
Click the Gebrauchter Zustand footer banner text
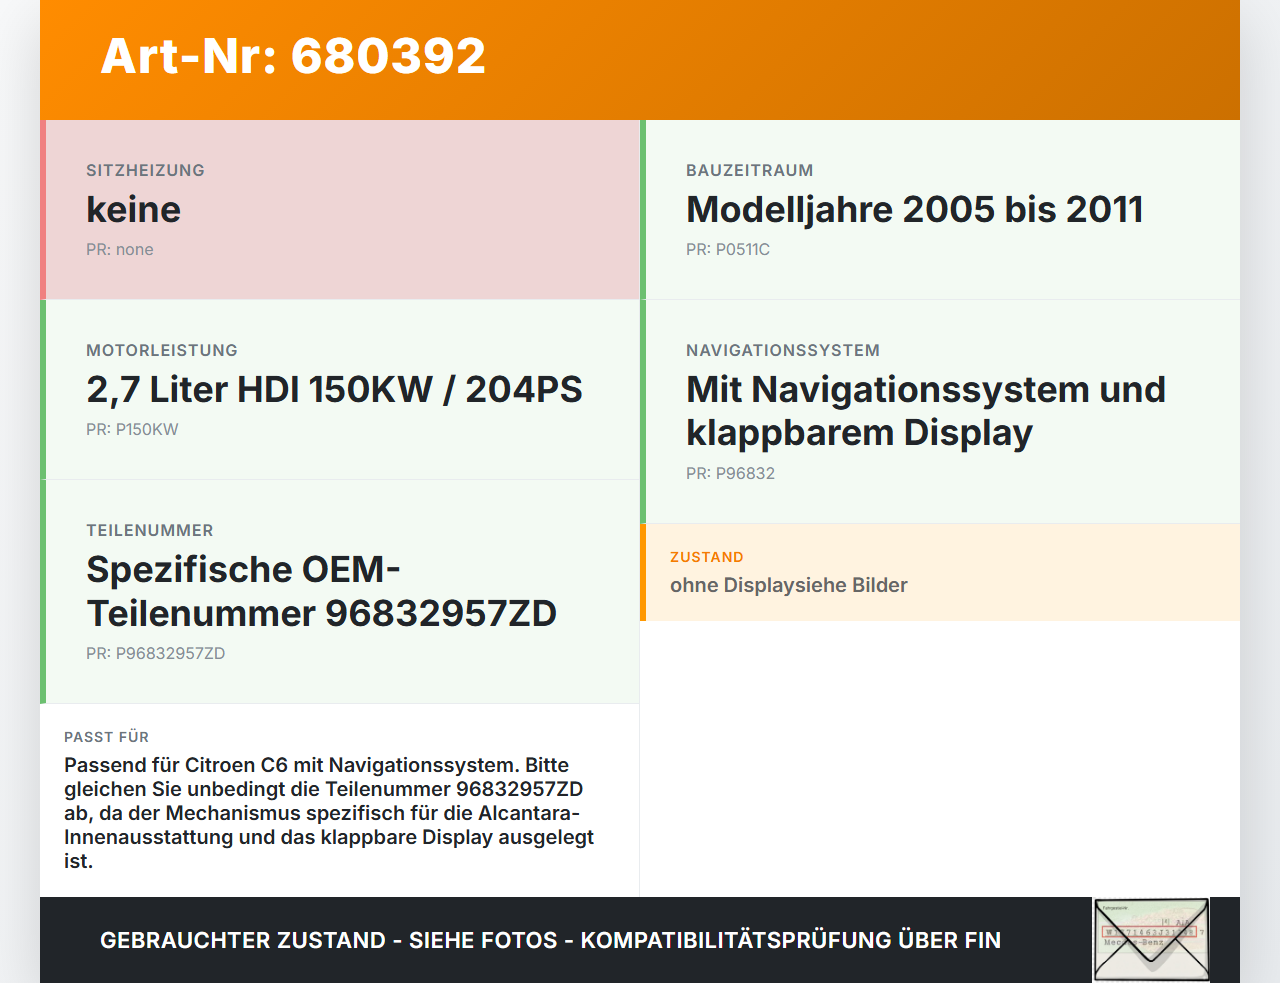(x=550, y=940)
